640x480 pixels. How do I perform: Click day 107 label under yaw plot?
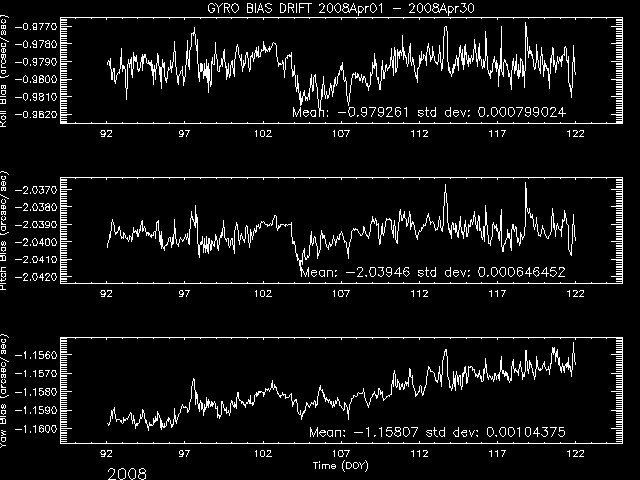(x=341, y=453)
